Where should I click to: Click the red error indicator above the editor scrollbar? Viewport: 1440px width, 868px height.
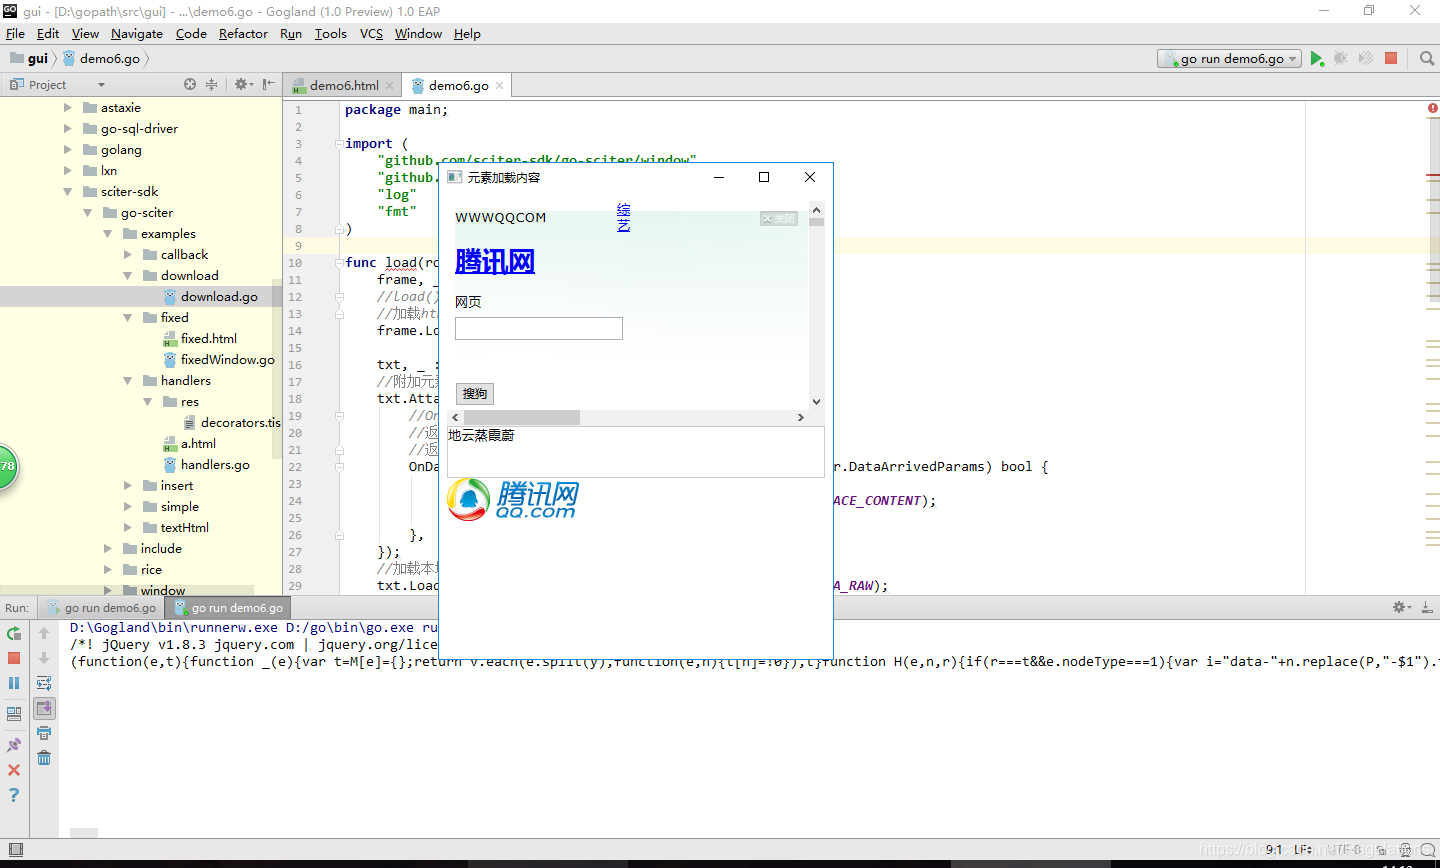tap(1432, 108)
